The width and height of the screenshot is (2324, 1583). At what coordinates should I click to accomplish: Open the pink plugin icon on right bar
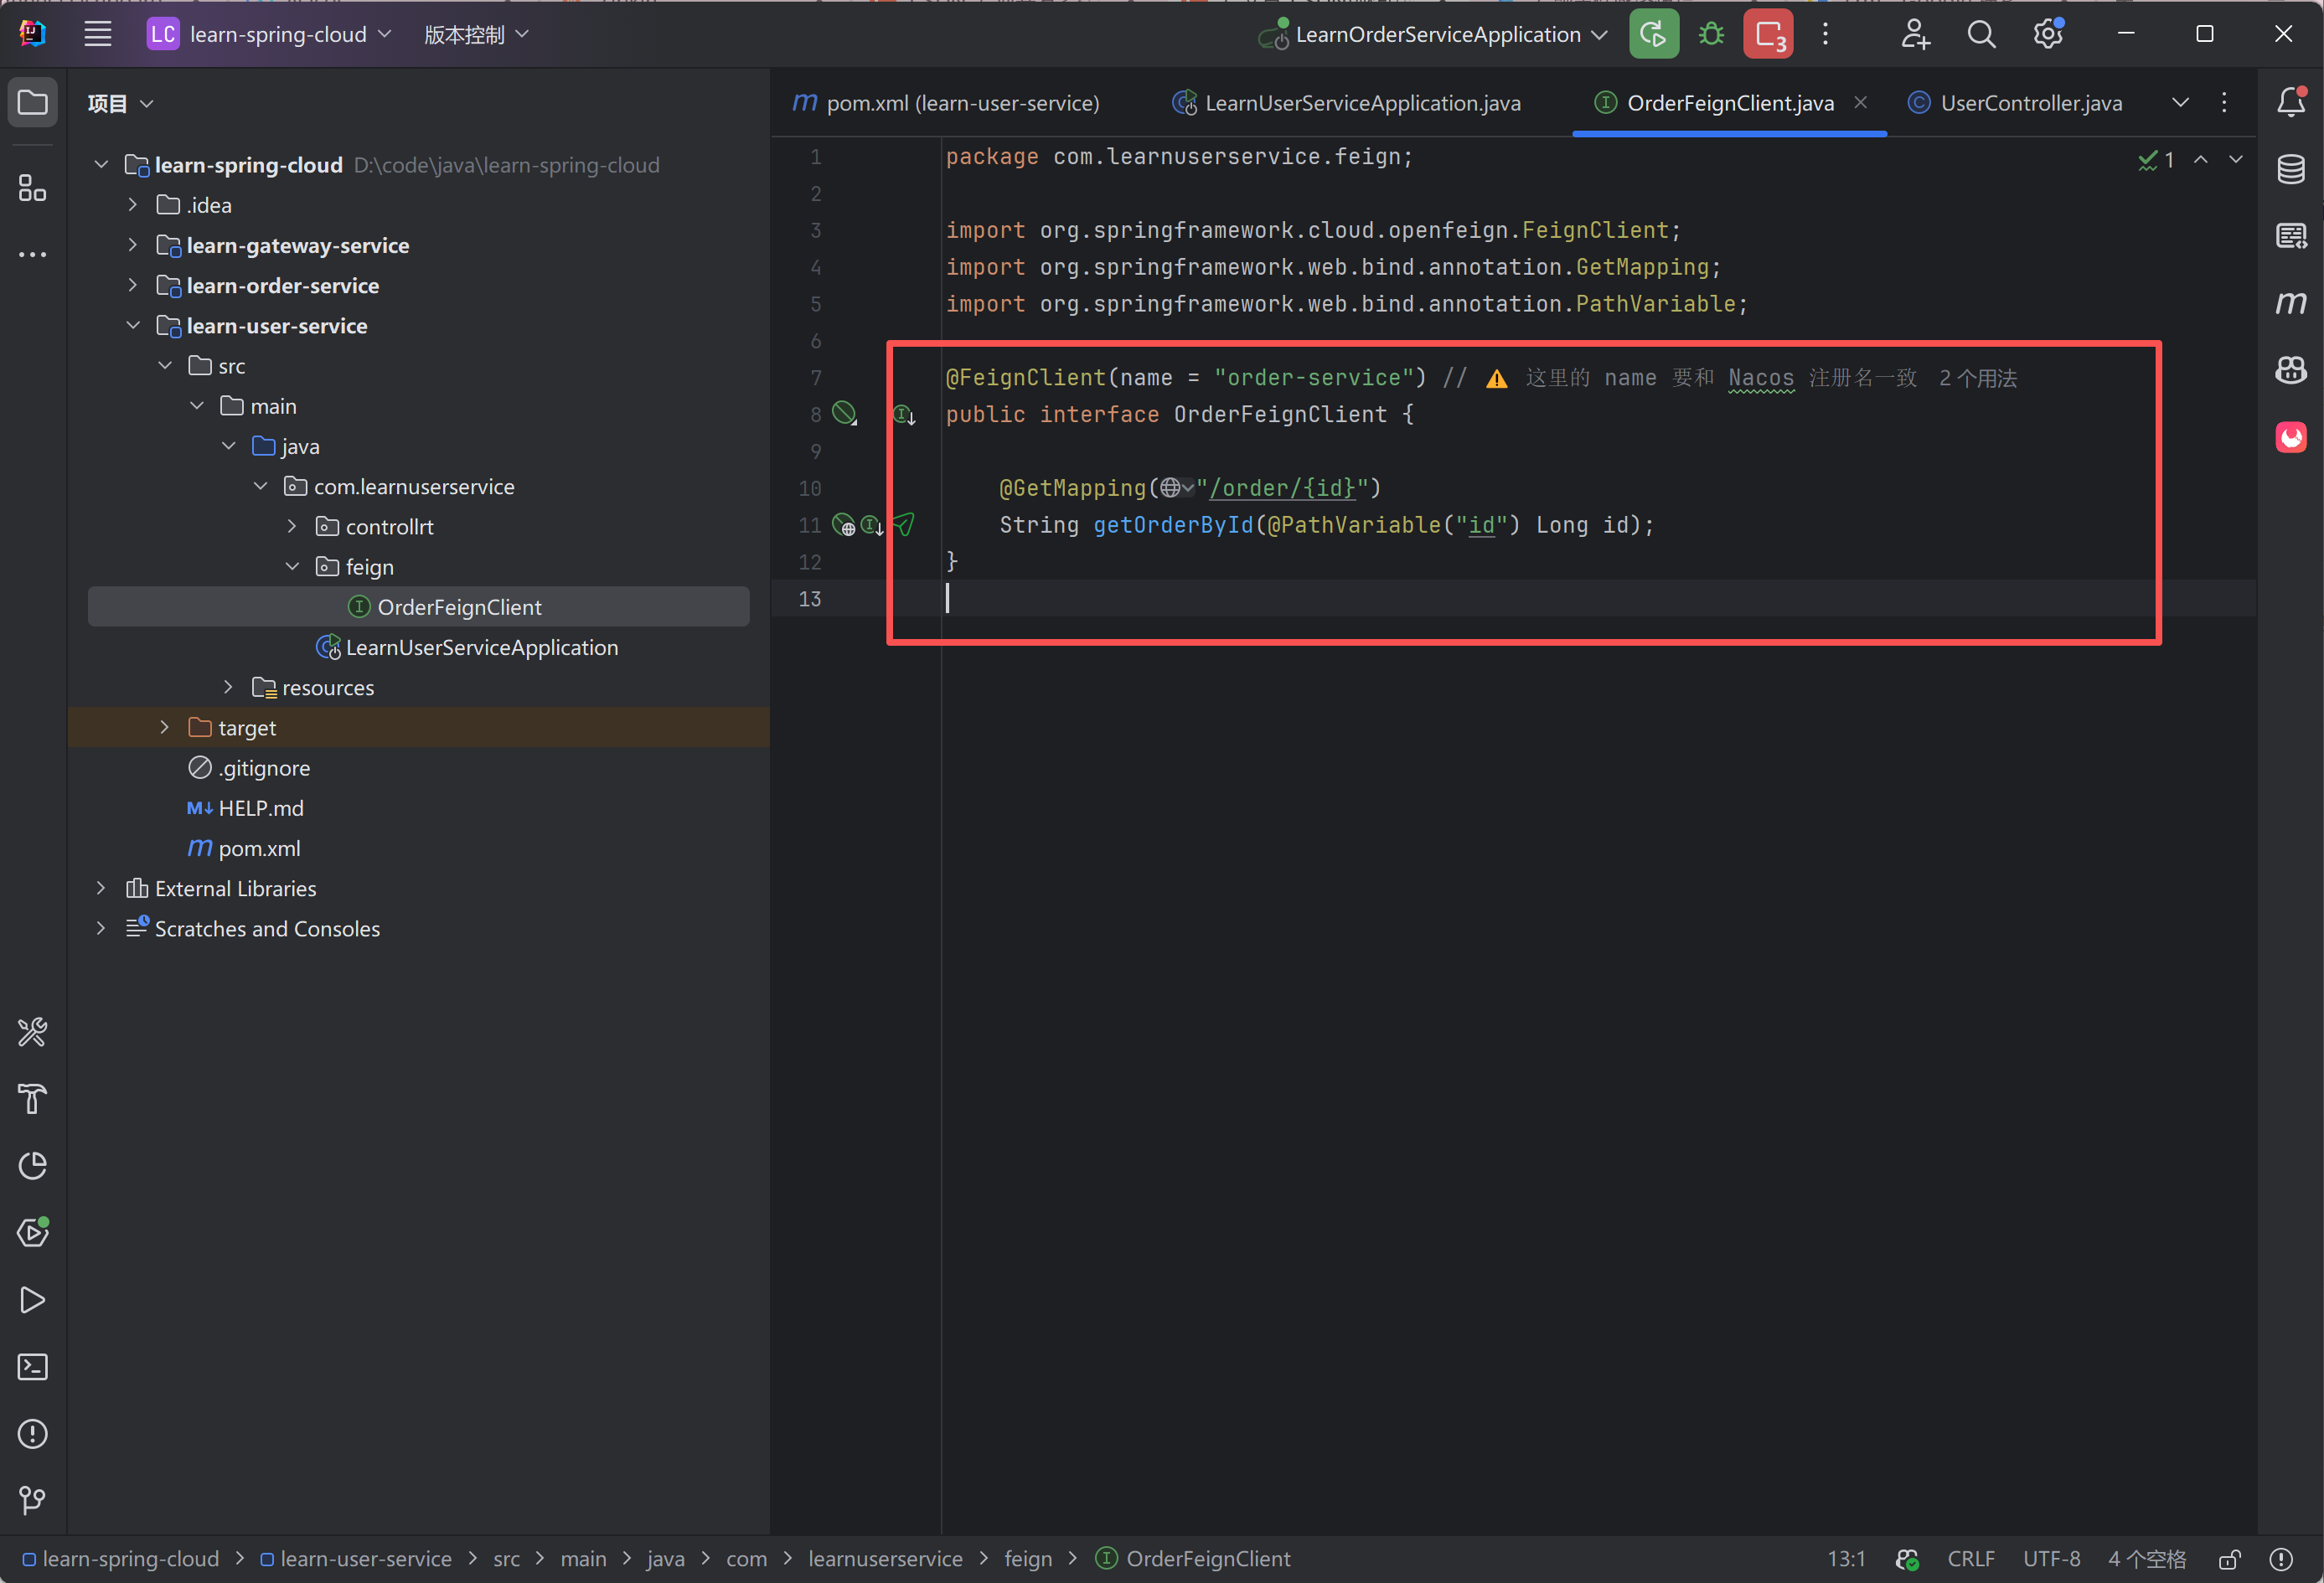2291,437
